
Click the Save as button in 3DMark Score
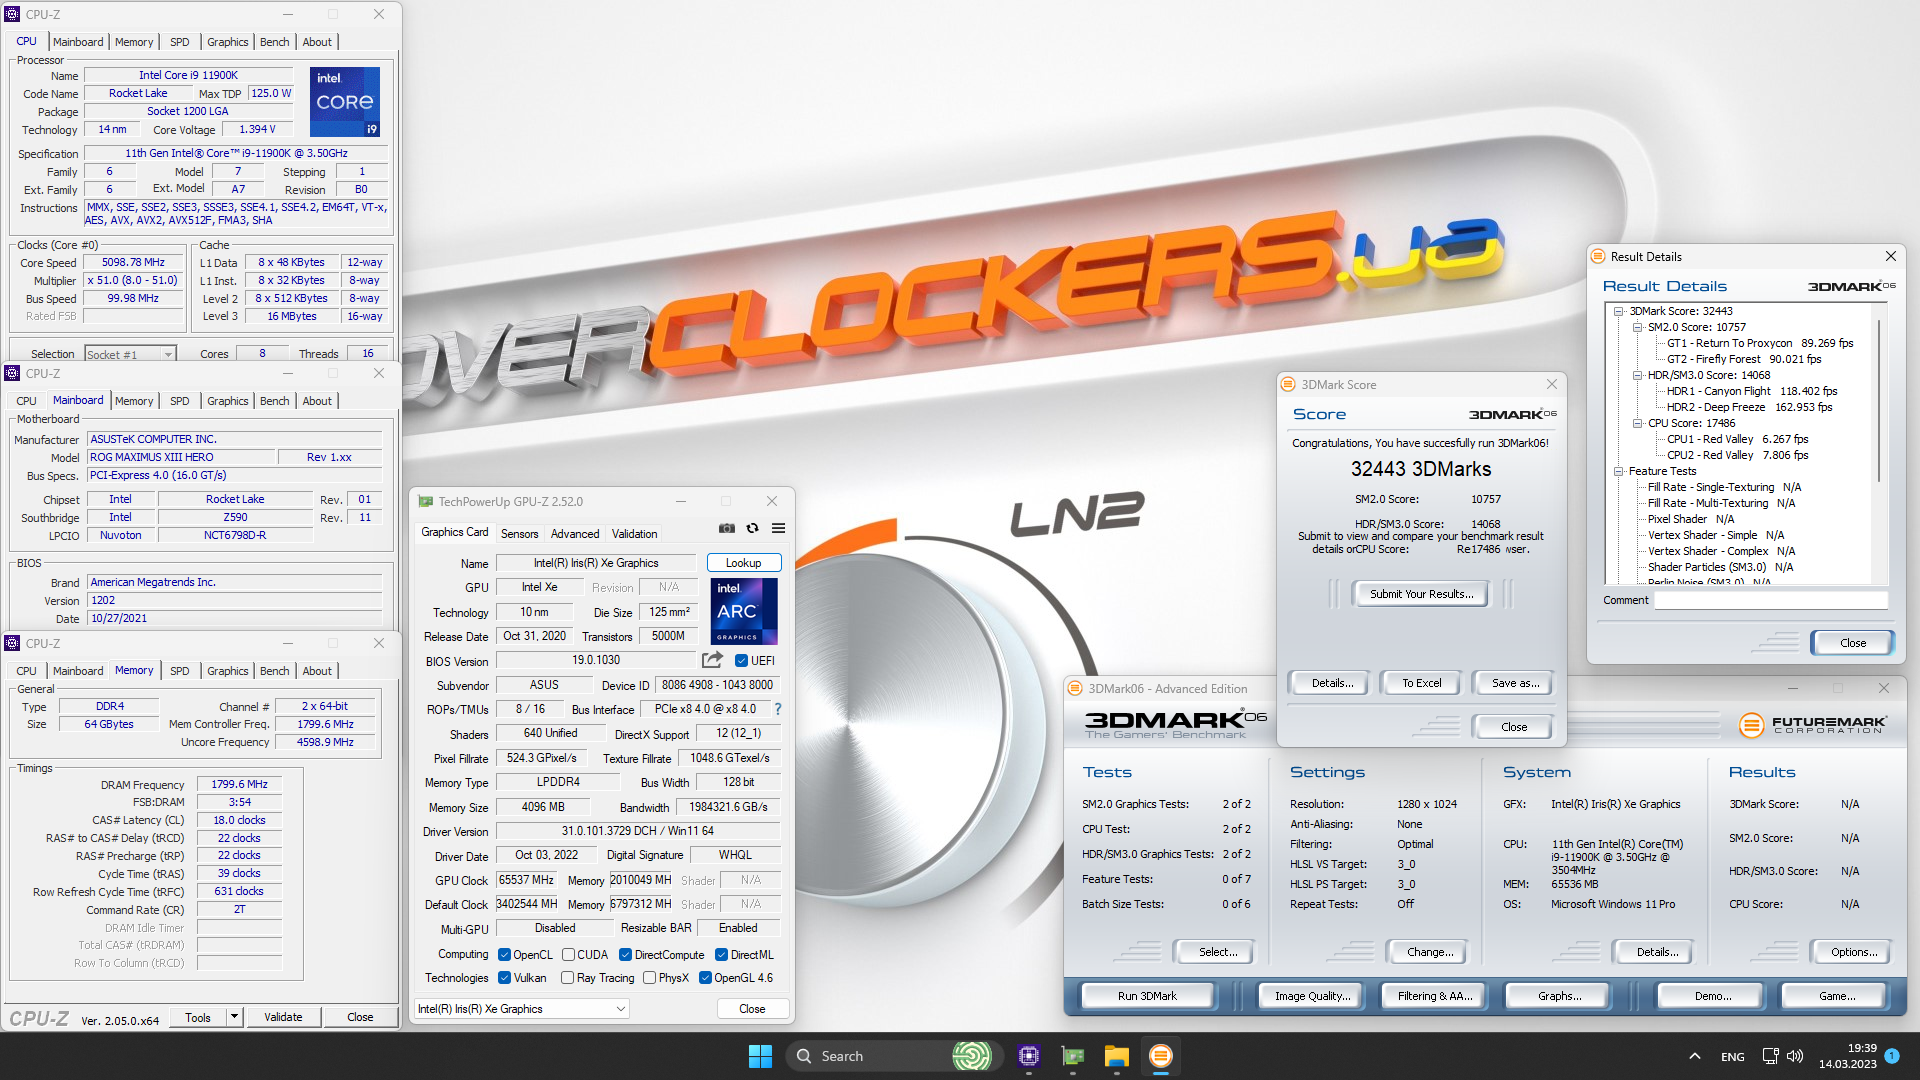click(1515, 683)
